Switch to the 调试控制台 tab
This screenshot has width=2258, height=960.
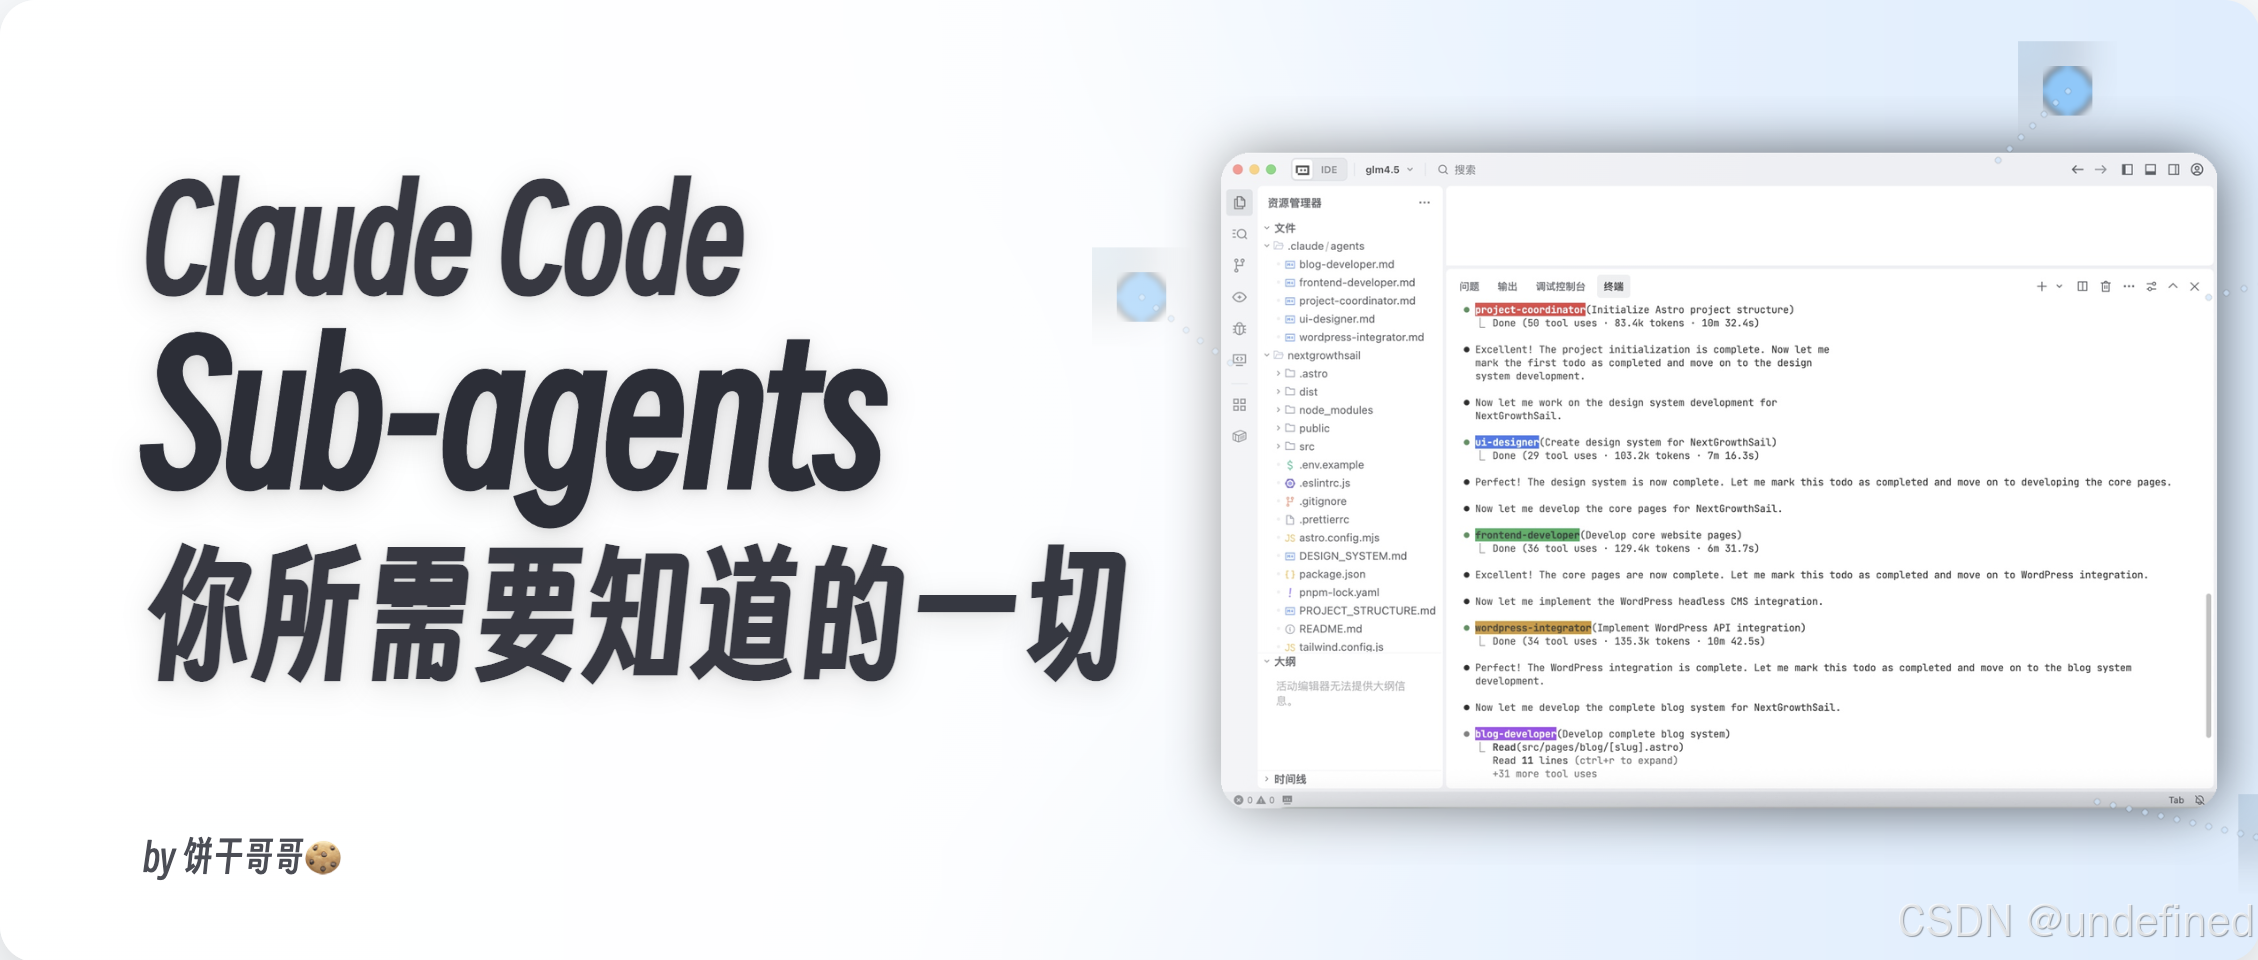tap(1560, 287)
